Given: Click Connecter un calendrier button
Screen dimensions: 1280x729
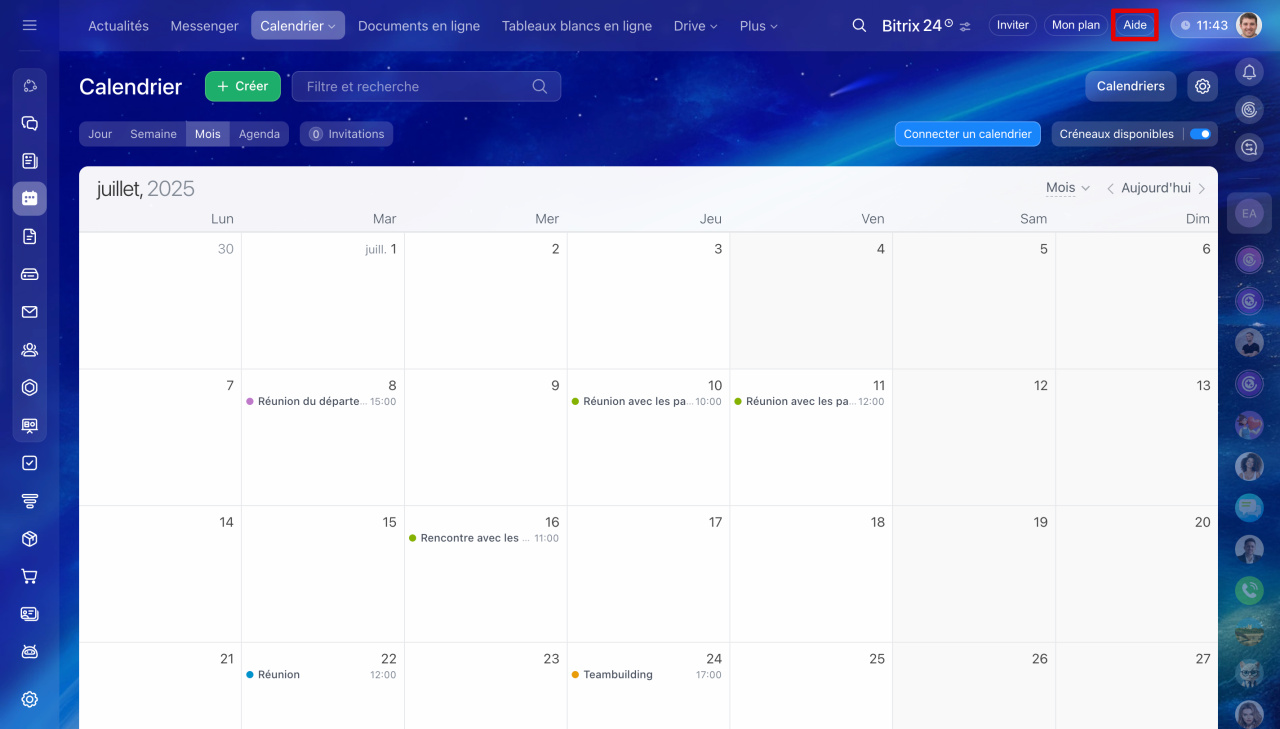Looking at the screenshot, I should pos(967,134).
